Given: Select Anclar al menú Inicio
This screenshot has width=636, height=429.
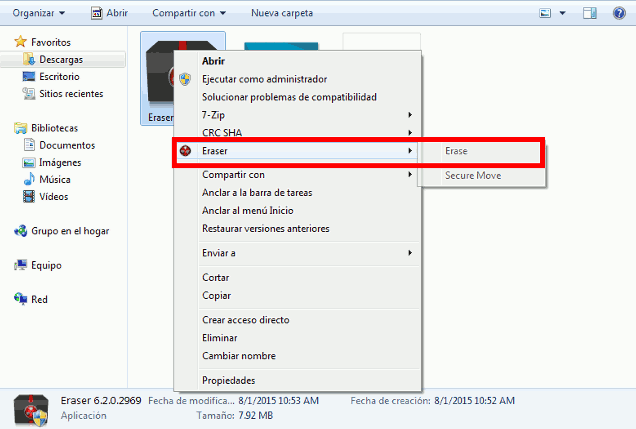Looking at the screenshot, I should click(248, 210).
